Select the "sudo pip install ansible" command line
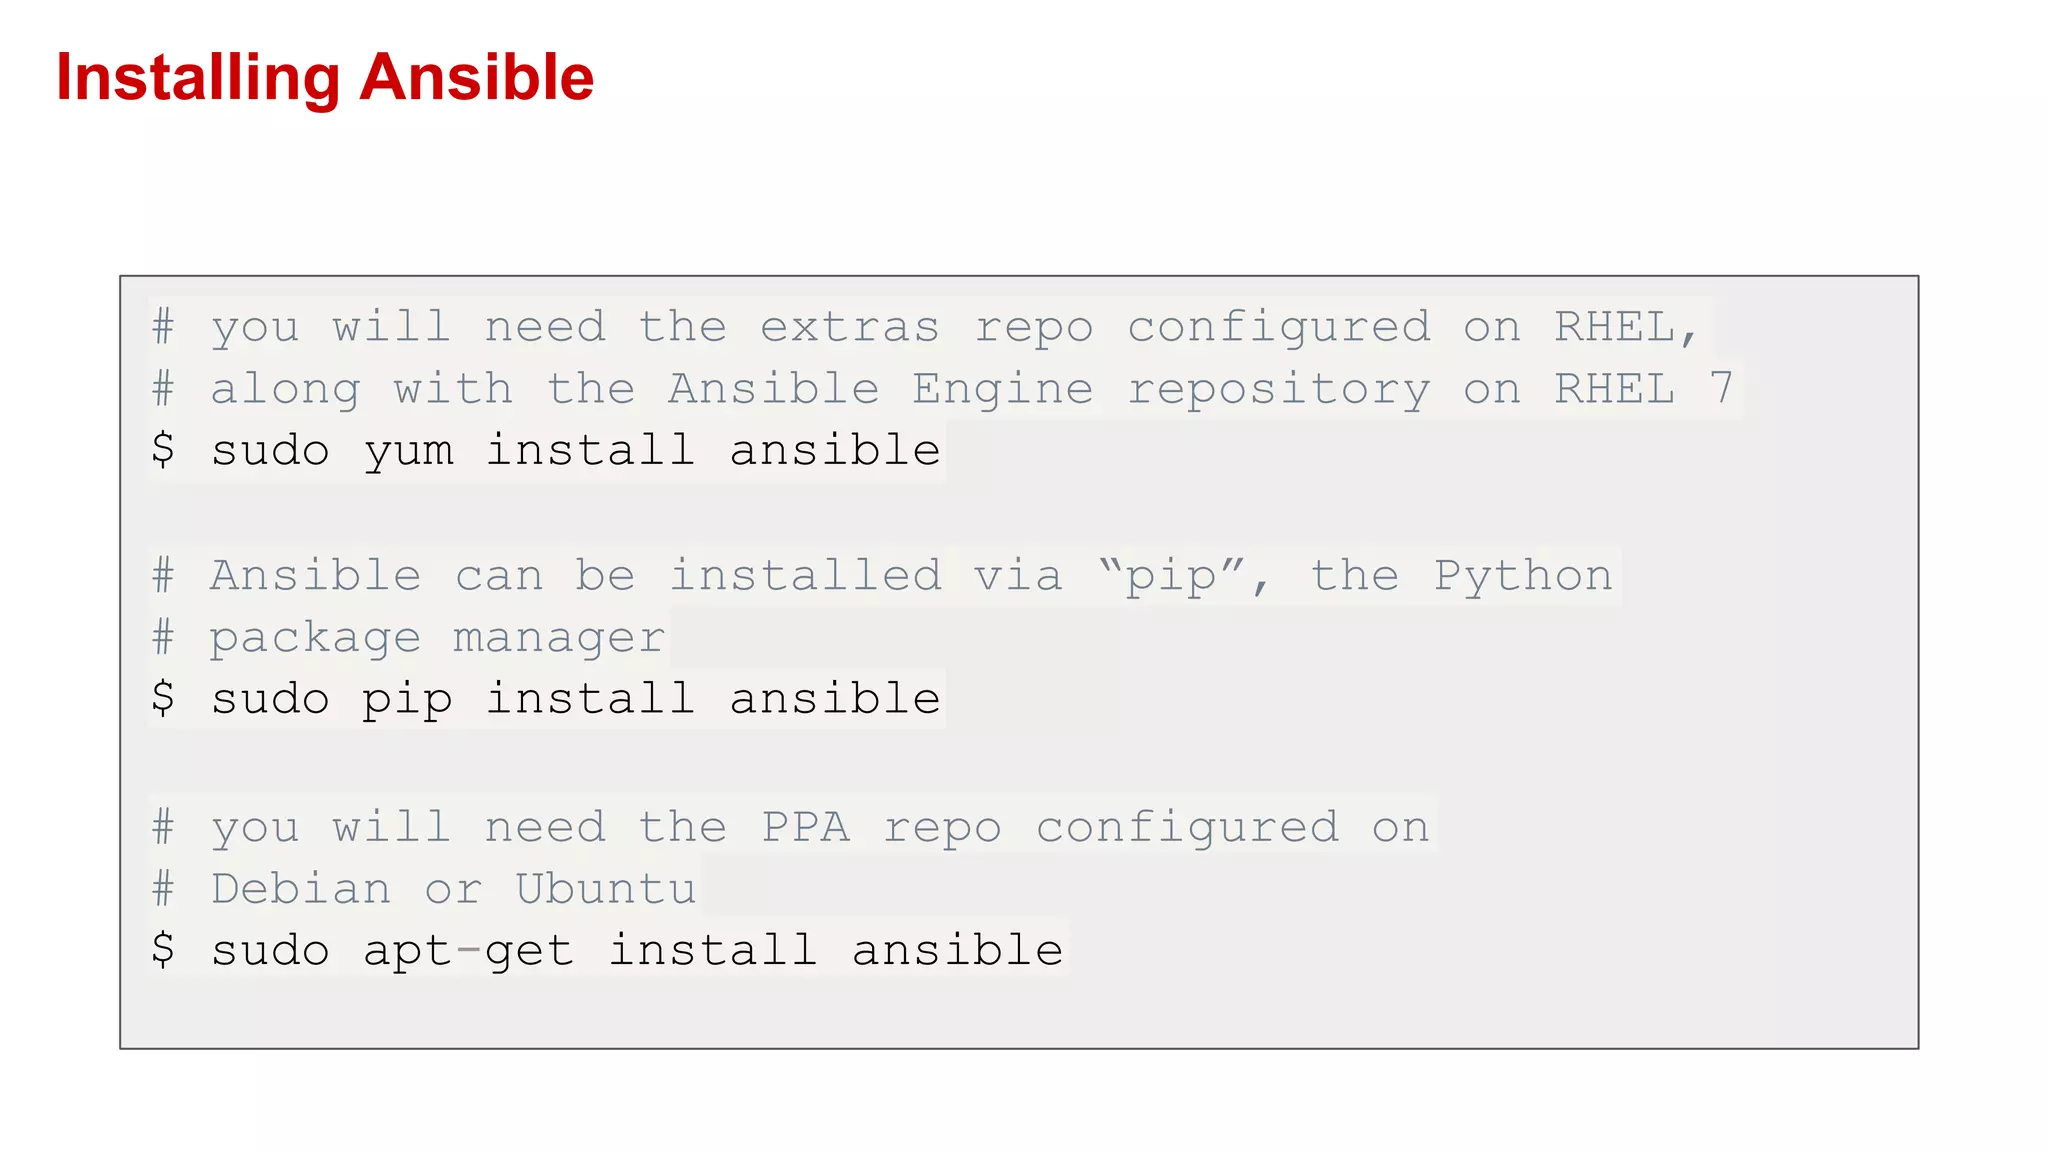The image size is (2048, 1152). pos(546,698)
